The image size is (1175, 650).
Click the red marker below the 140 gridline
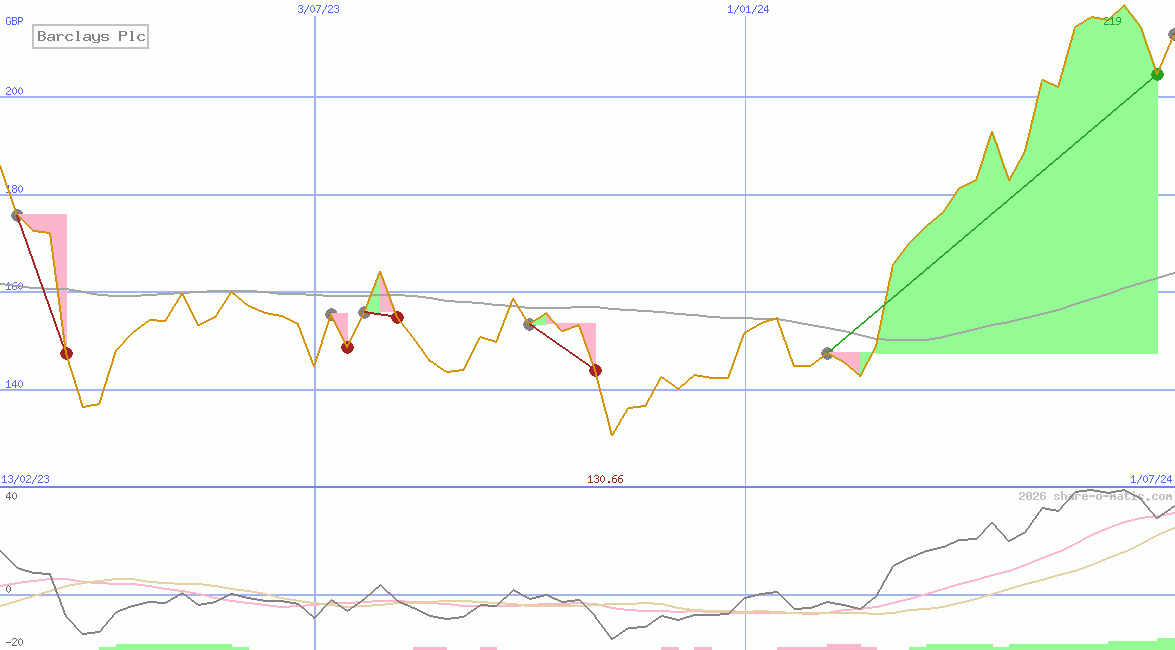click(x=596, y=370)
